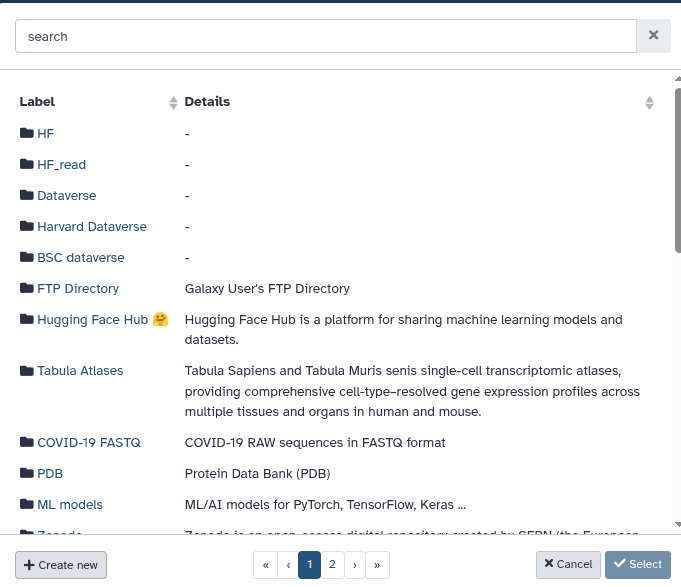This screenshot has width=681, height=587.
Task: Go to previous page
Action: tap(288, 565)
